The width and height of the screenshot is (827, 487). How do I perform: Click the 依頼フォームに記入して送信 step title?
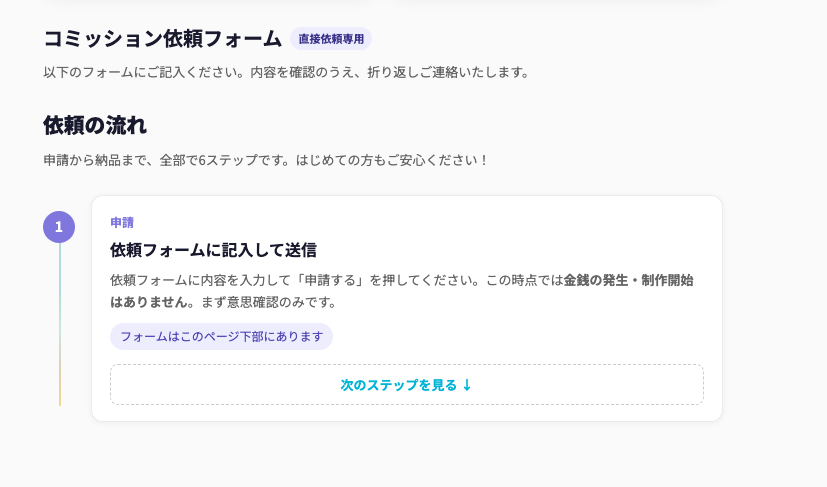213,250
